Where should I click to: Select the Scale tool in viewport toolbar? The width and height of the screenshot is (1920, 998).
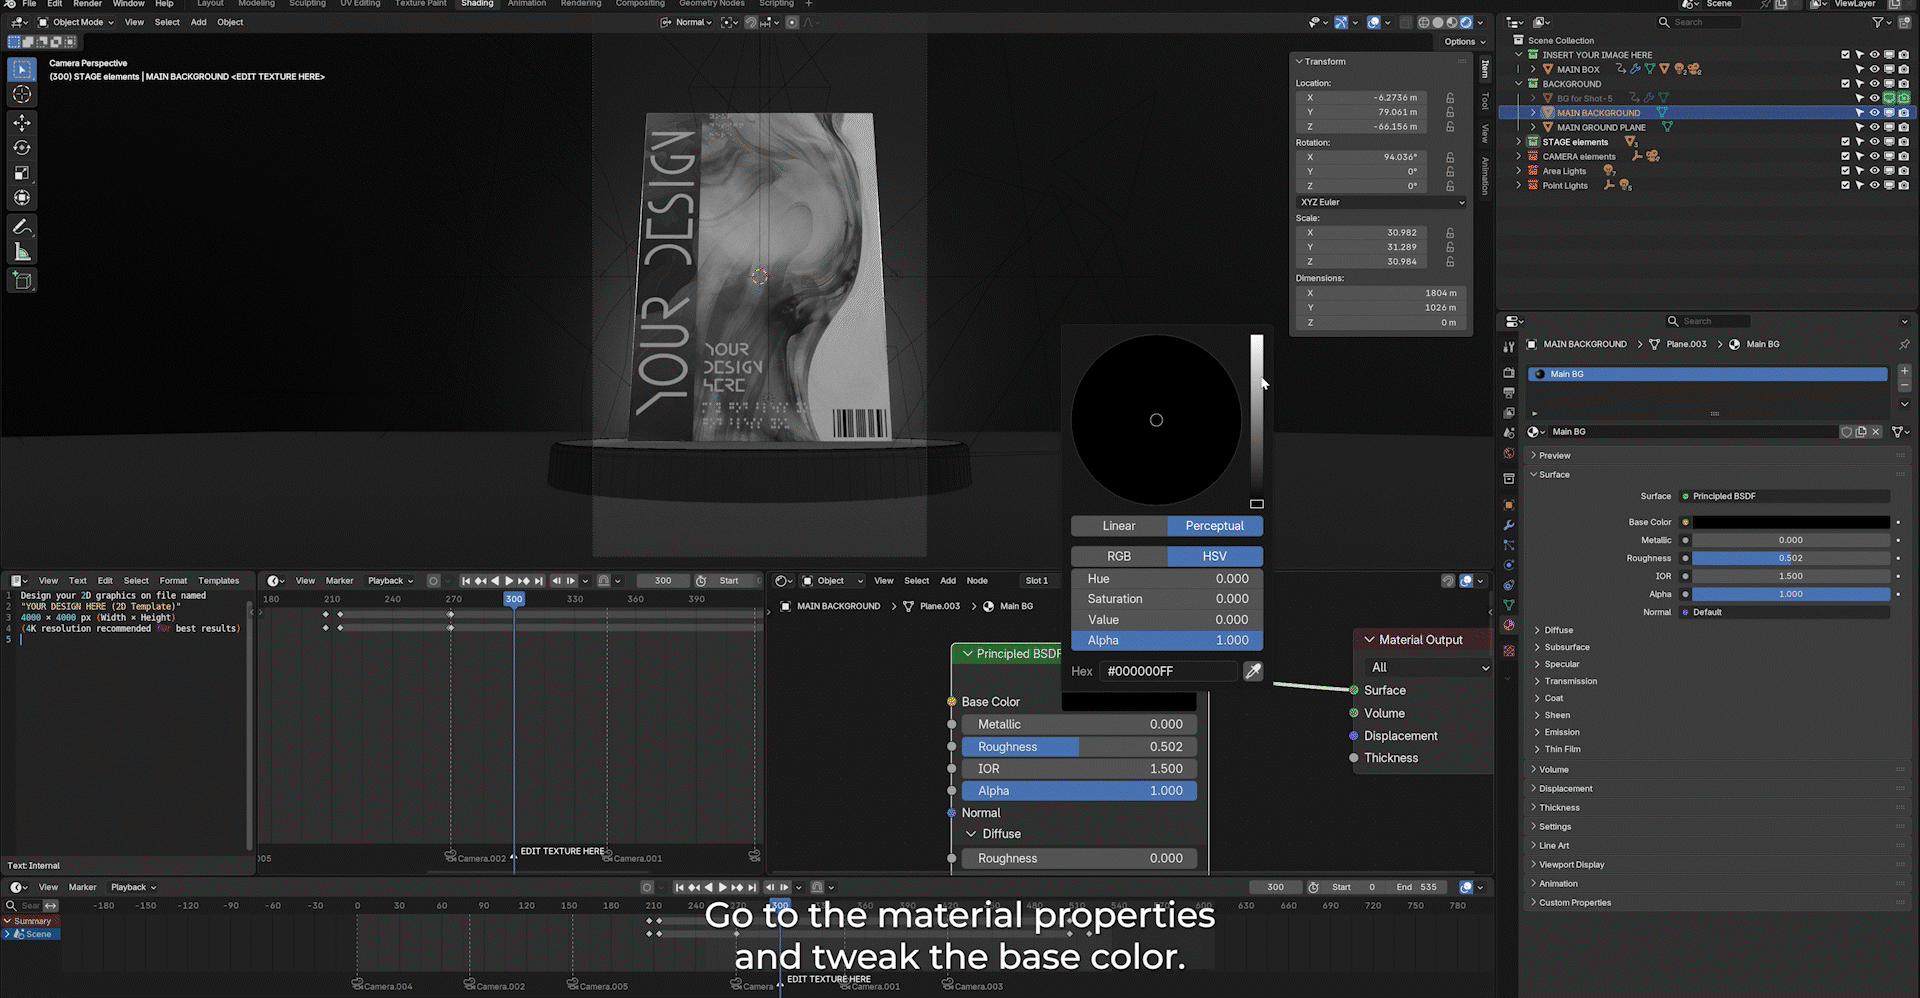click(22, 173)
